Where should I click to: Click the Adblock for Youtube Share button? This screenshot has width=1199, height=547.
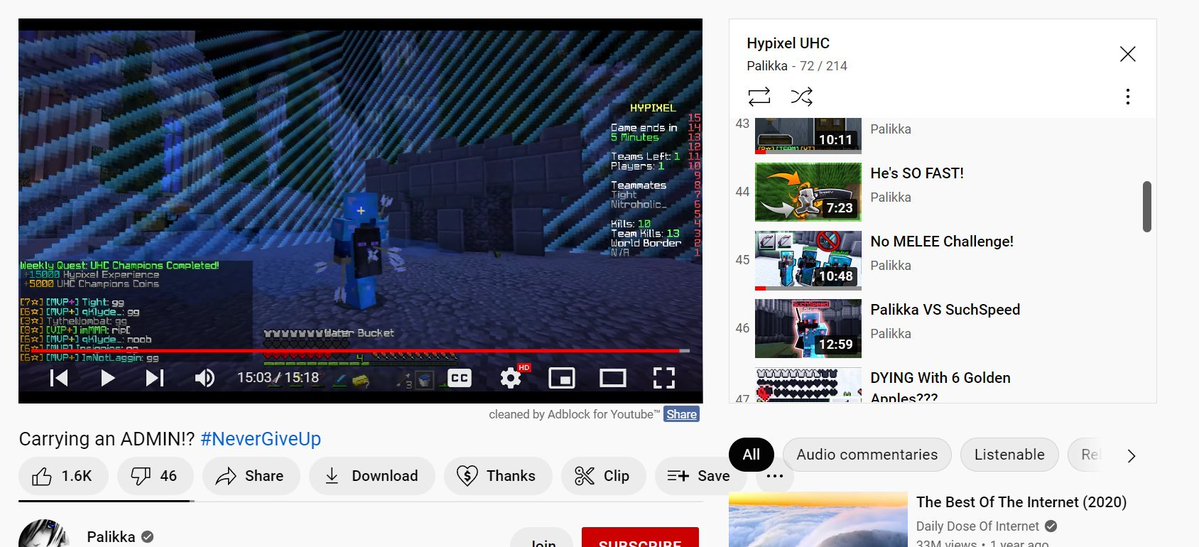(x=681, y=415)
